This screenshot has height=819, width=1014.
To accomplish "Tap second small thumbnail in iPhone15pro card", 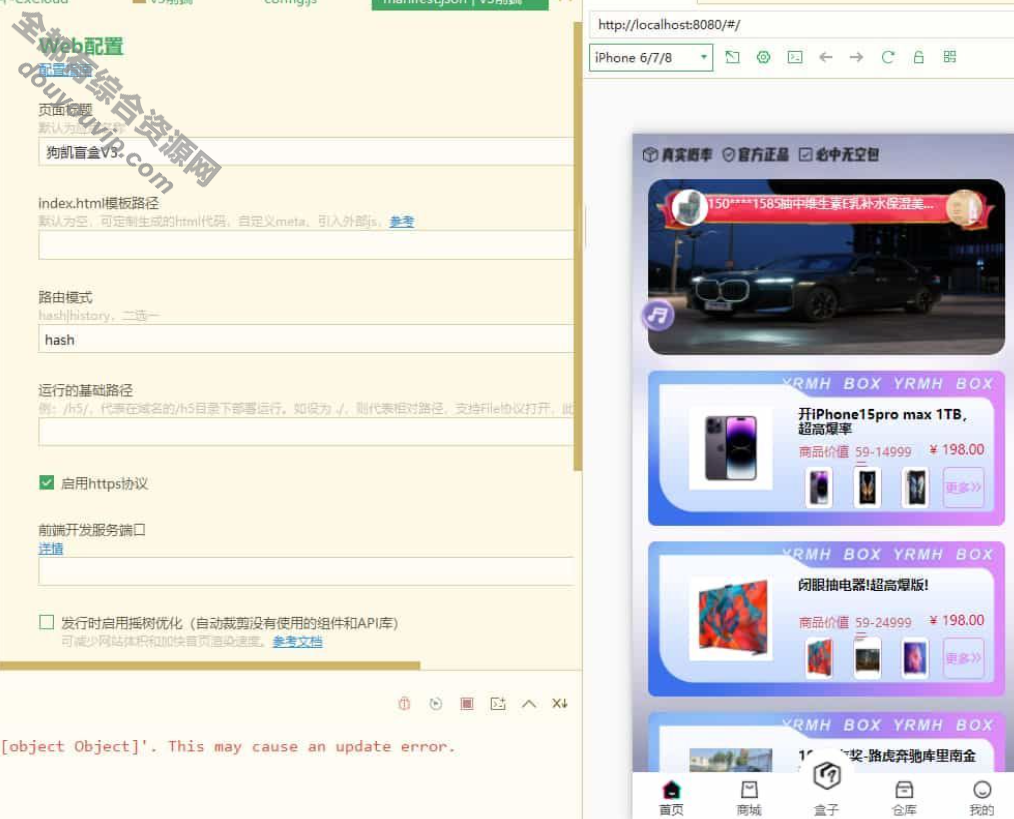I will click(x=867, y=487).
